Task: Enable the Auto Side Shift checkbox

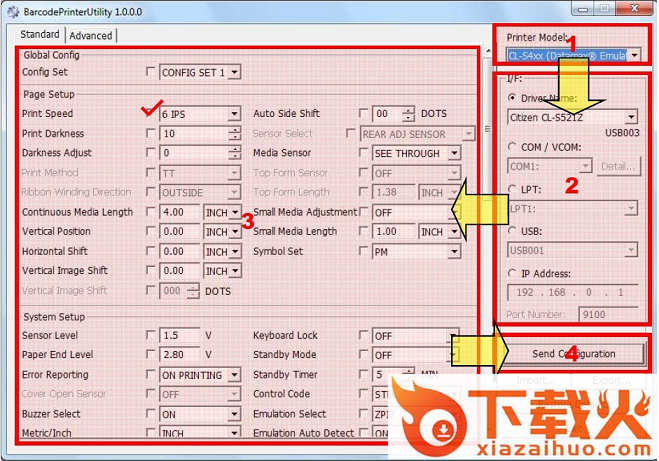Action: pos(364,113)
